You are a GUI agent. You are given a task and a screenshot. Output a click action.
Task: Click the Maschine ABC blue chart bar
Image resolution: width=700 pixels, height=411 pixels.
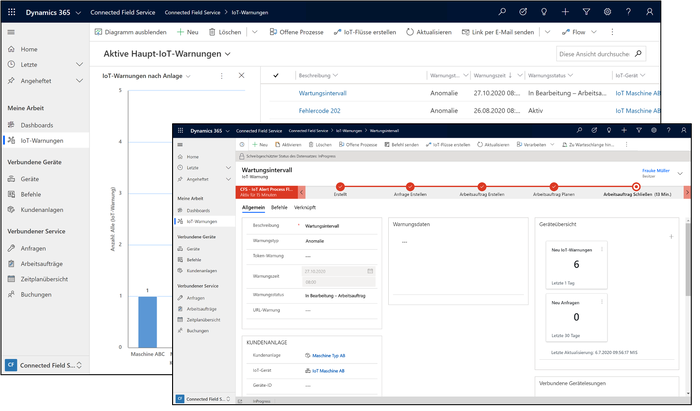147,322
